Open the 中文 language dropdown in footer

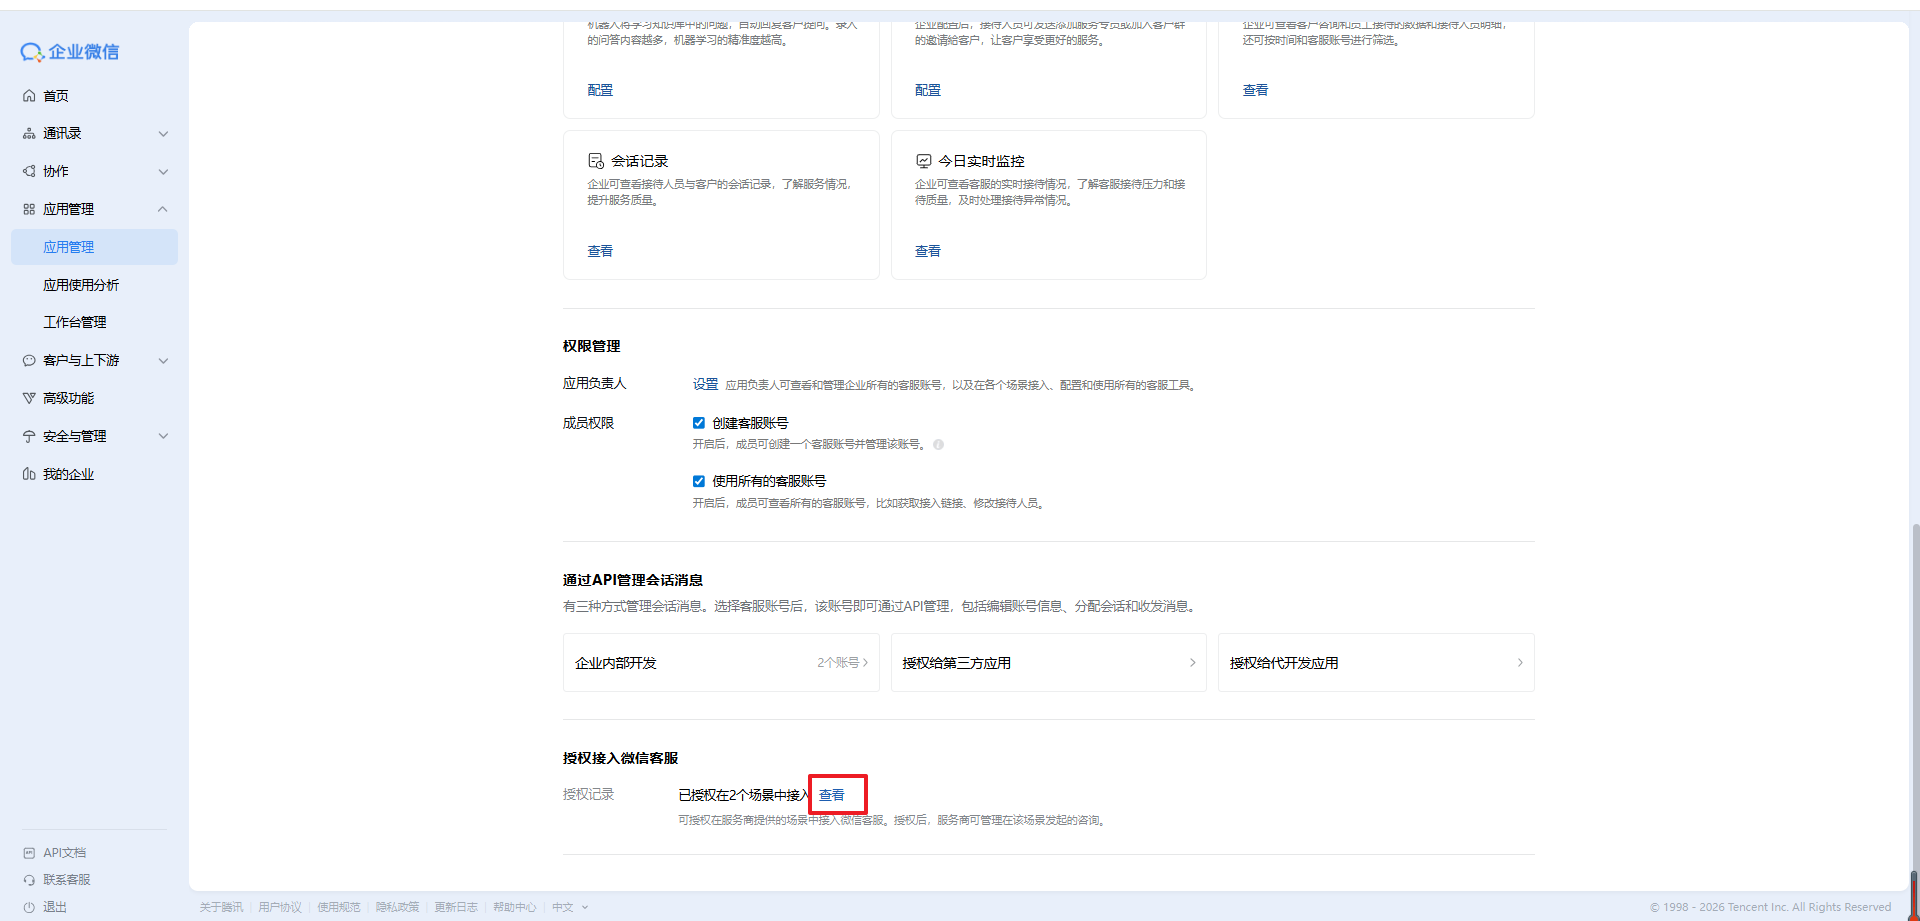click(x=570, y=907)
